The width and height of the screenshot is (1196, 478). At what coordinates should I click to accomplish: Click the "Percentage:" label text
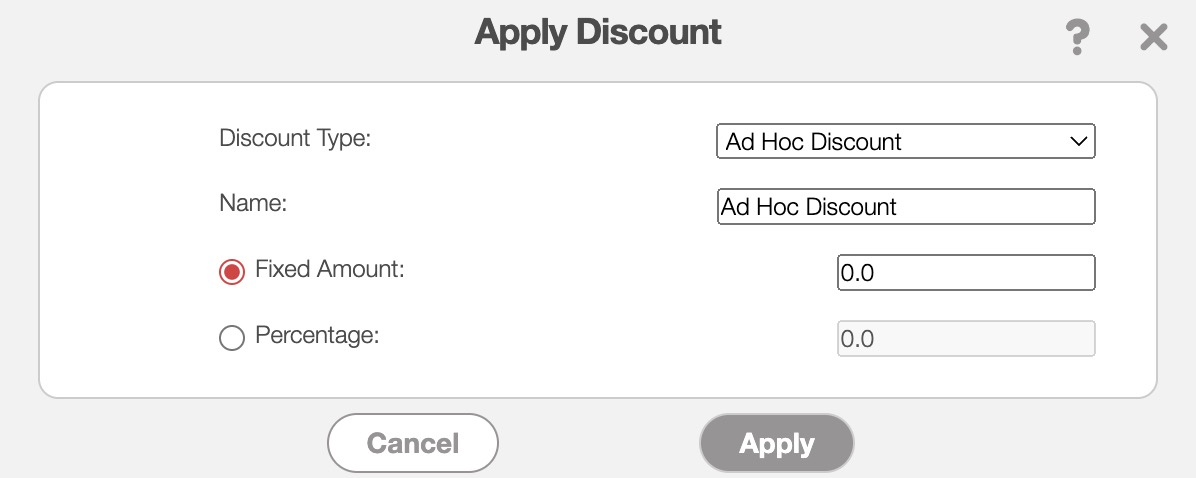[x=318, y=335]
